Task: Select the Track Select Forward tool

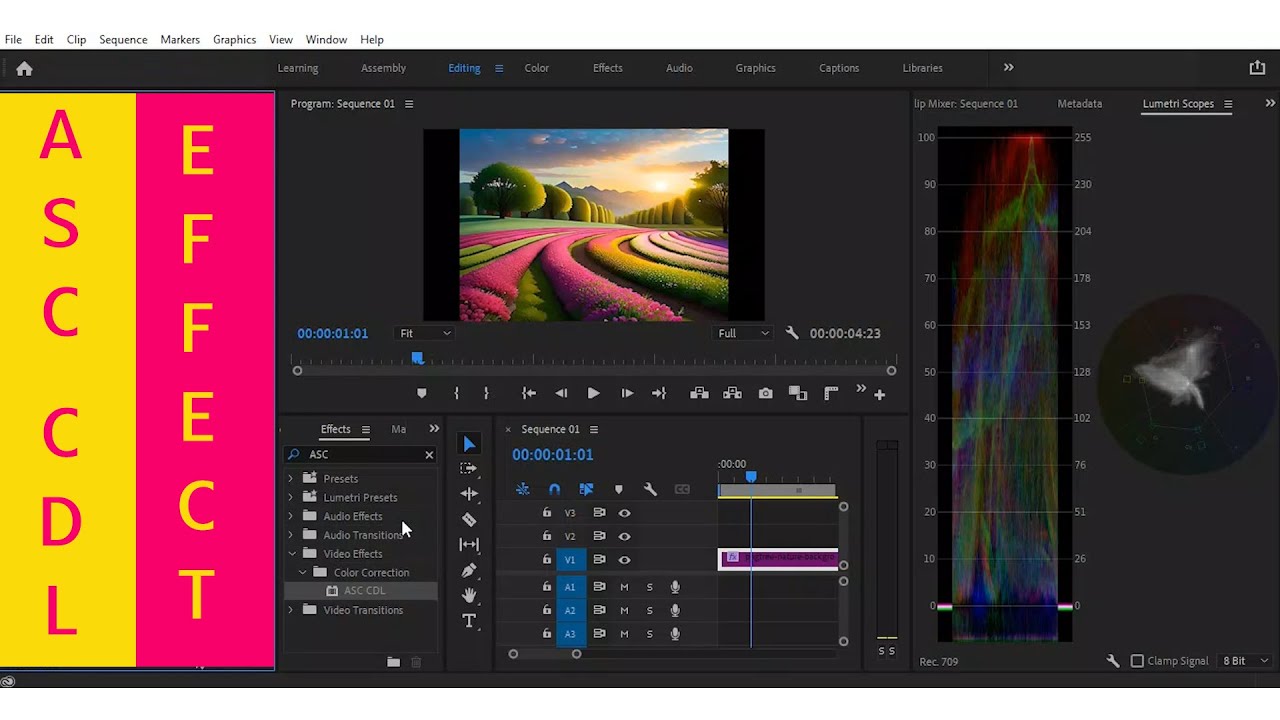Action: coord(469,468)
